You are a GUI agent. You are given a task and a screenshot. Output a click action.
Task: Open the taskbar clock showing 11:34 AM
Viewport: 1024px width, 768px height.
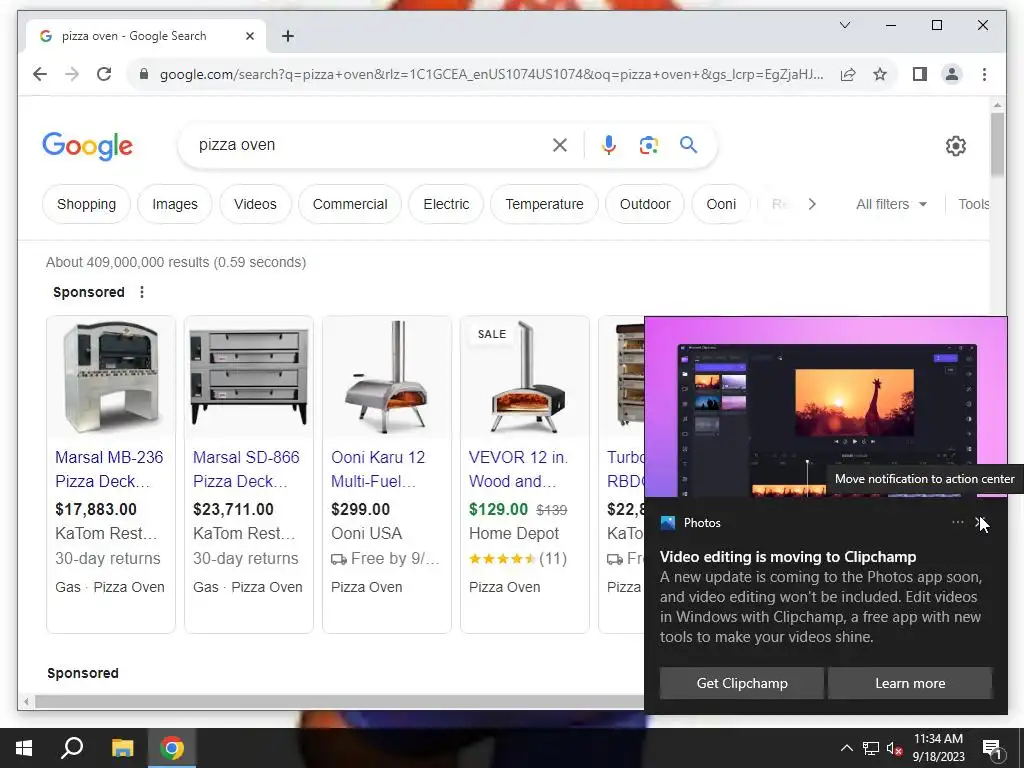pyautogui.click(x=938, y=748)
